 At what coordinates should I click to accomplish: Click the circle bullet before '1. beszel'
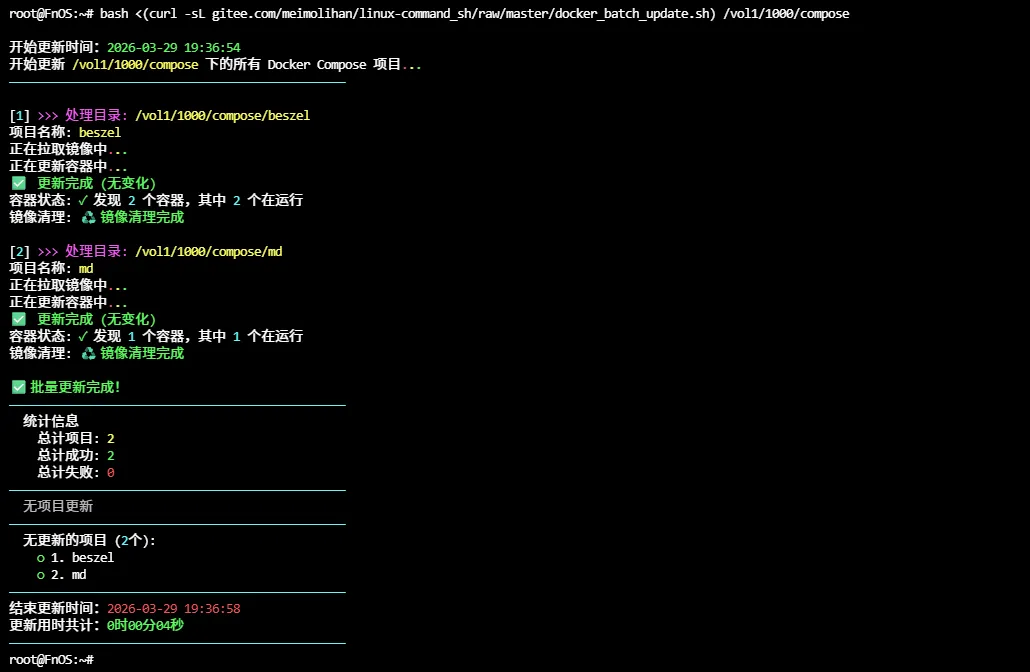pos(41,558)
